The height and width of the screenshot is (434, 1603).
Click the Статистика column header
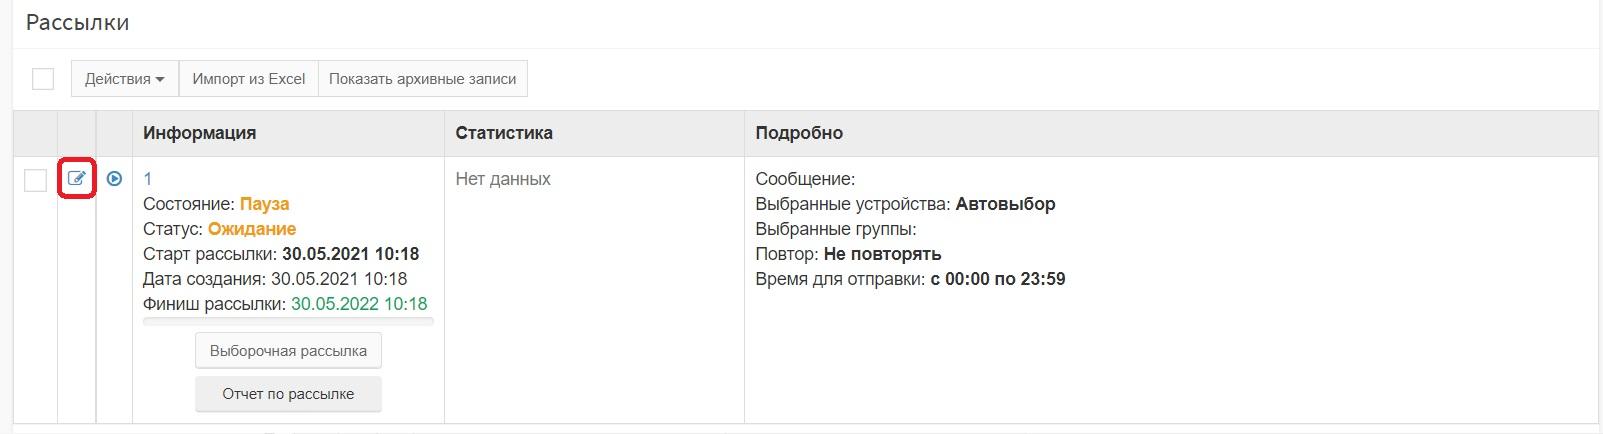click(504, 133)
